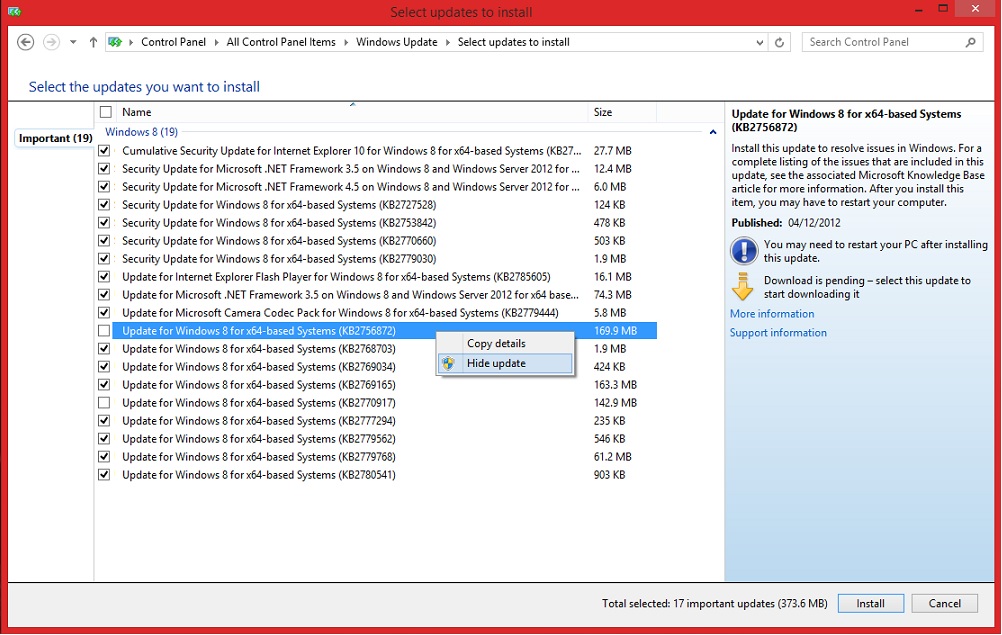Image resolution: width=1002 pixels, height=635 pixels.
Task: Click the Control Panel breadcrumb
Action: click(x=173, y=42)
